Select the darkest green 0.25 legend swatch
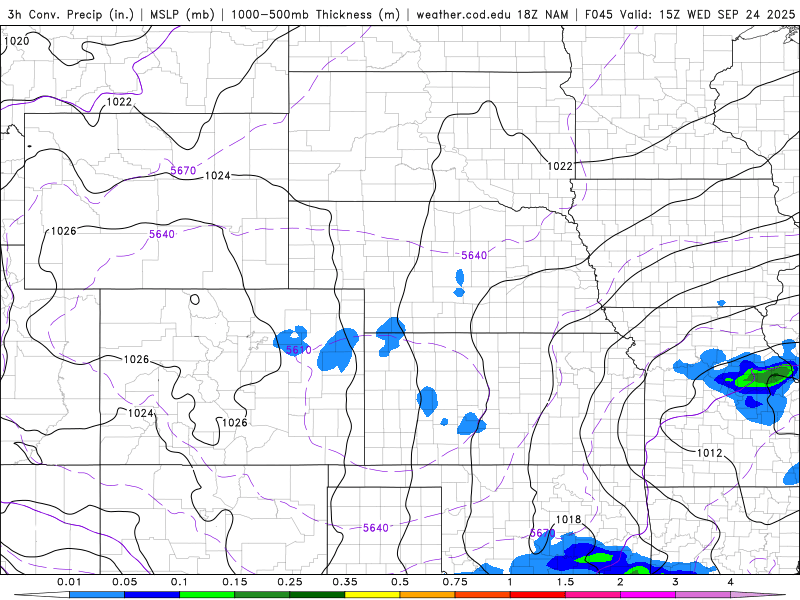The image size is (800, 600). coord(317,595)
